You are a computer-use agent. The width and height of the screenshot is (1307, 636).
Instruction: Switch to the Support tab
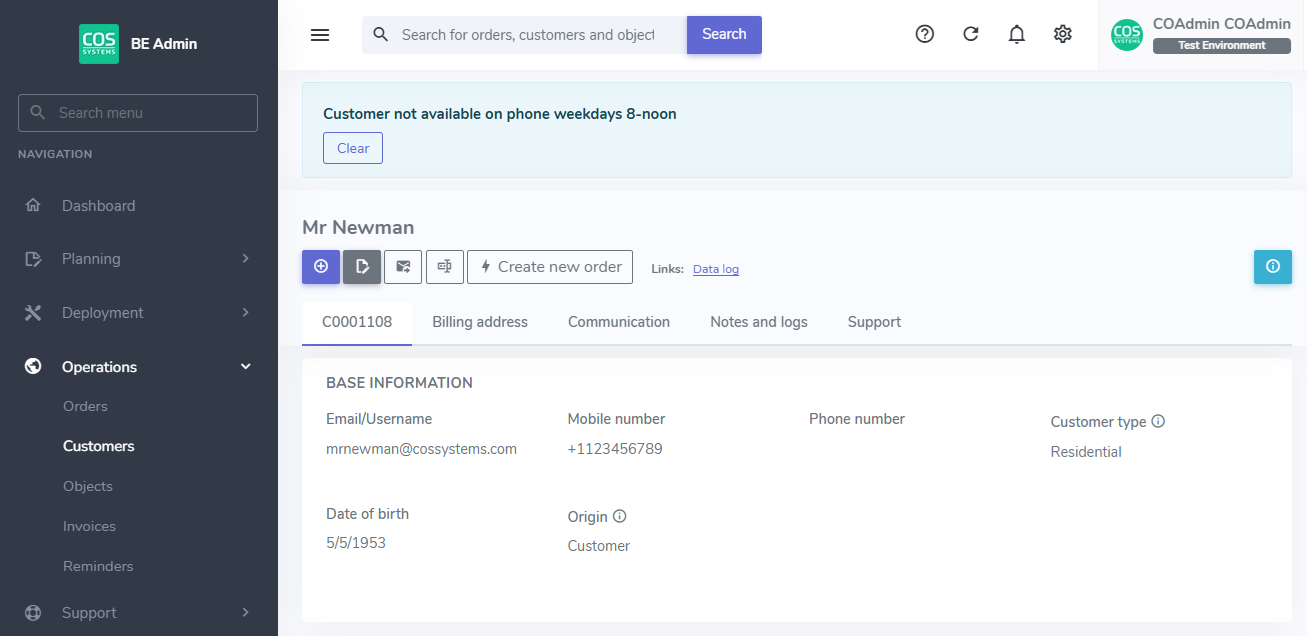(874, 322)
